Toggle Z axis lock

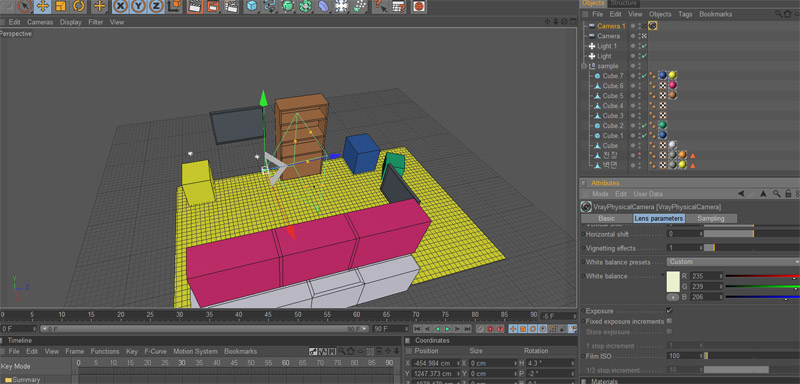[x=157, y=6]
